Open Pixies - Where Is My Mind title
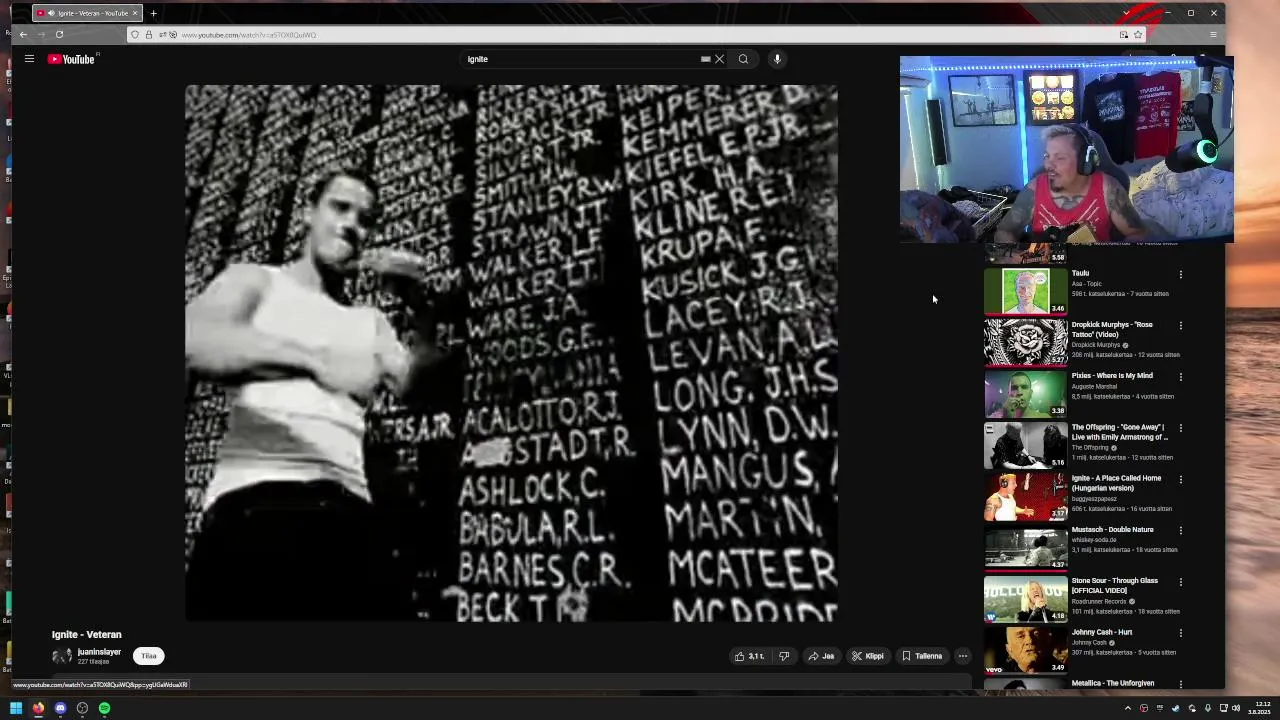The height and width of the screenshot is (720, 1280). click(1112, 376)
